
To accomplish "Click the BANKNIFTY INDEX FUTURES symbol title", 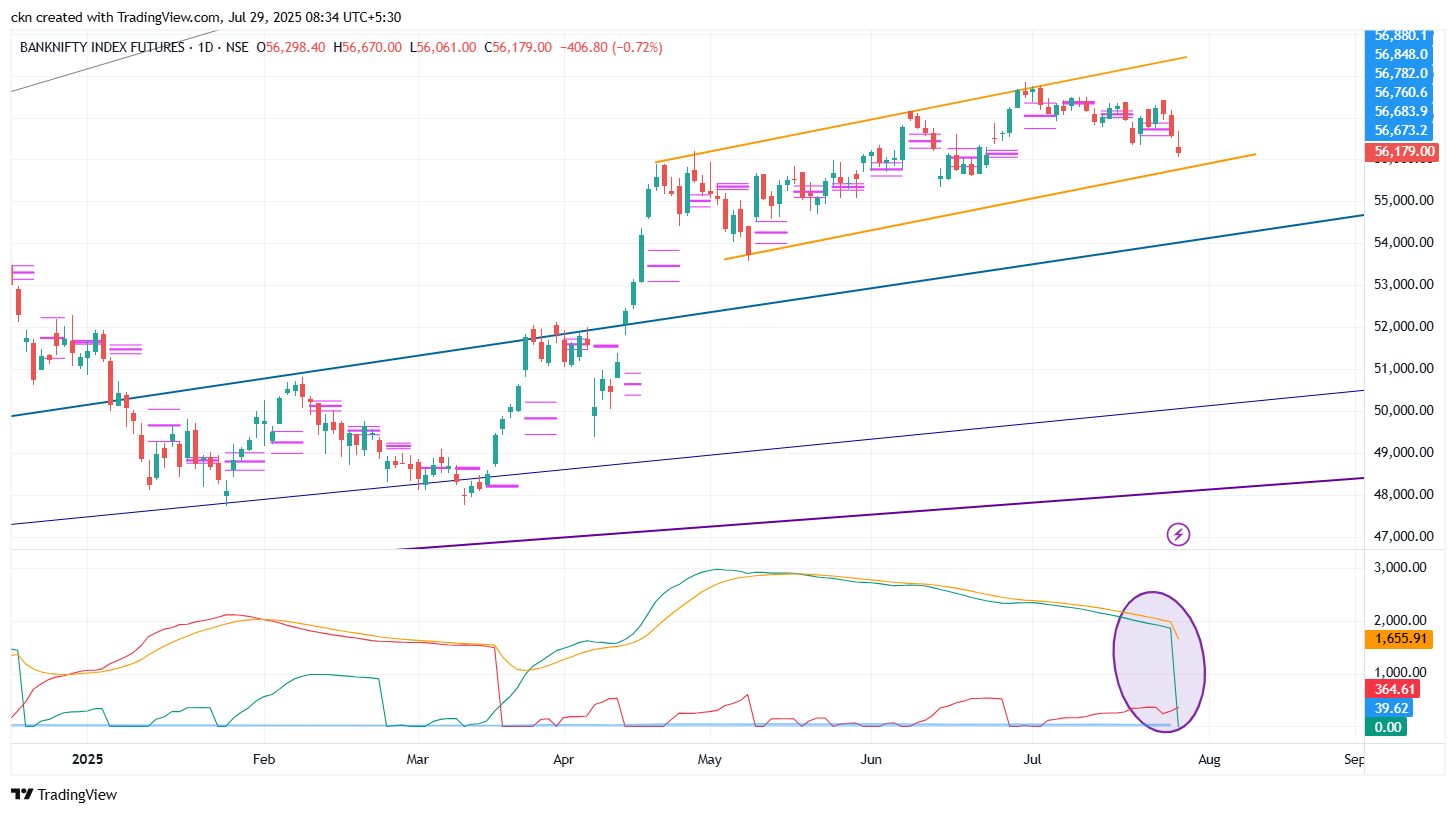I will [102, 47].
